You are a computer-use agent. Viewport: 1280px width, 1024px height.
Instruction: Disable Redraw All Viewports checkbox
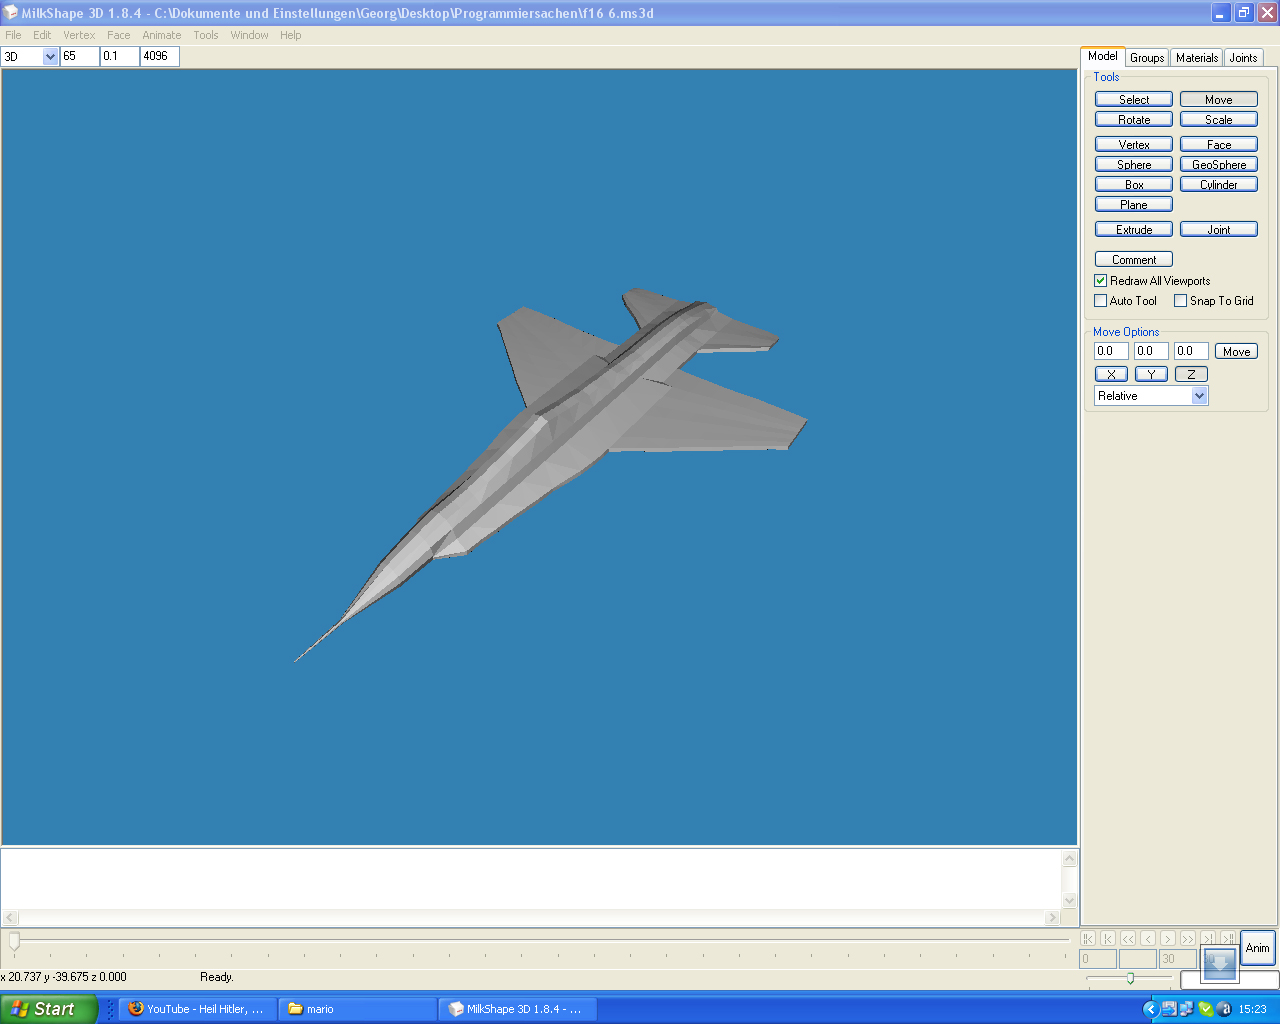point(1101,281)
